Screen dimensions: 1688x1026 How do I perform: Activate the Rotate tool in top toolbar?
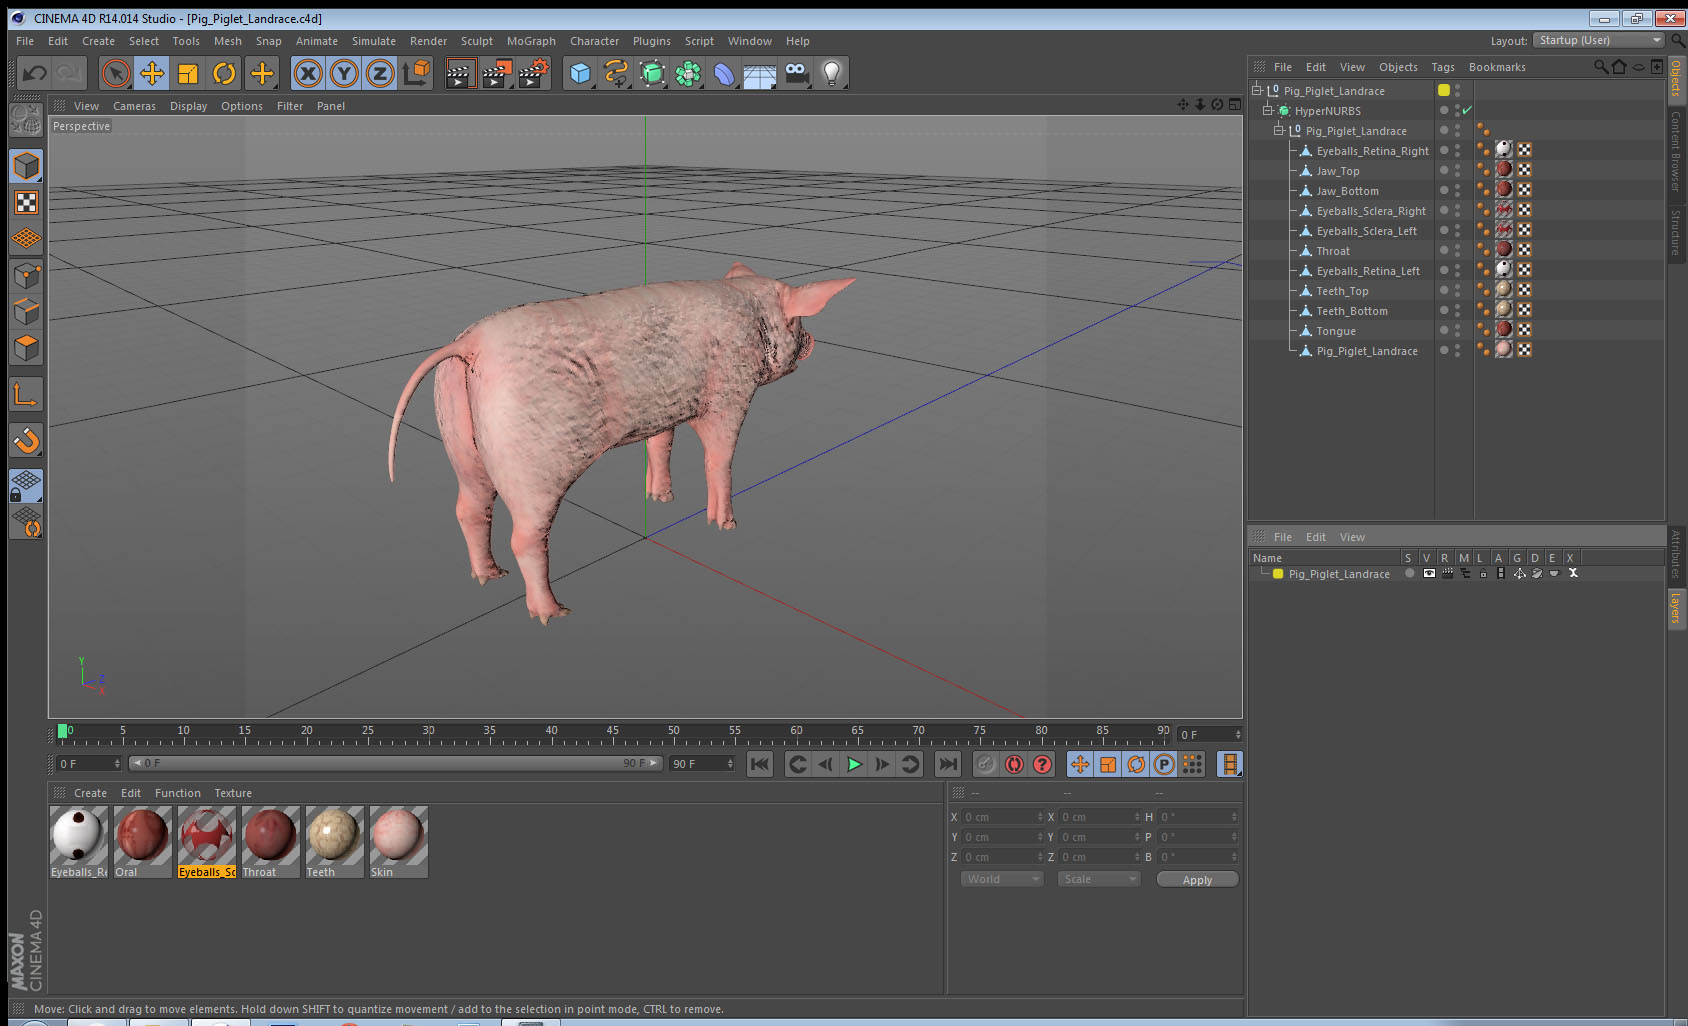point(225,73)
